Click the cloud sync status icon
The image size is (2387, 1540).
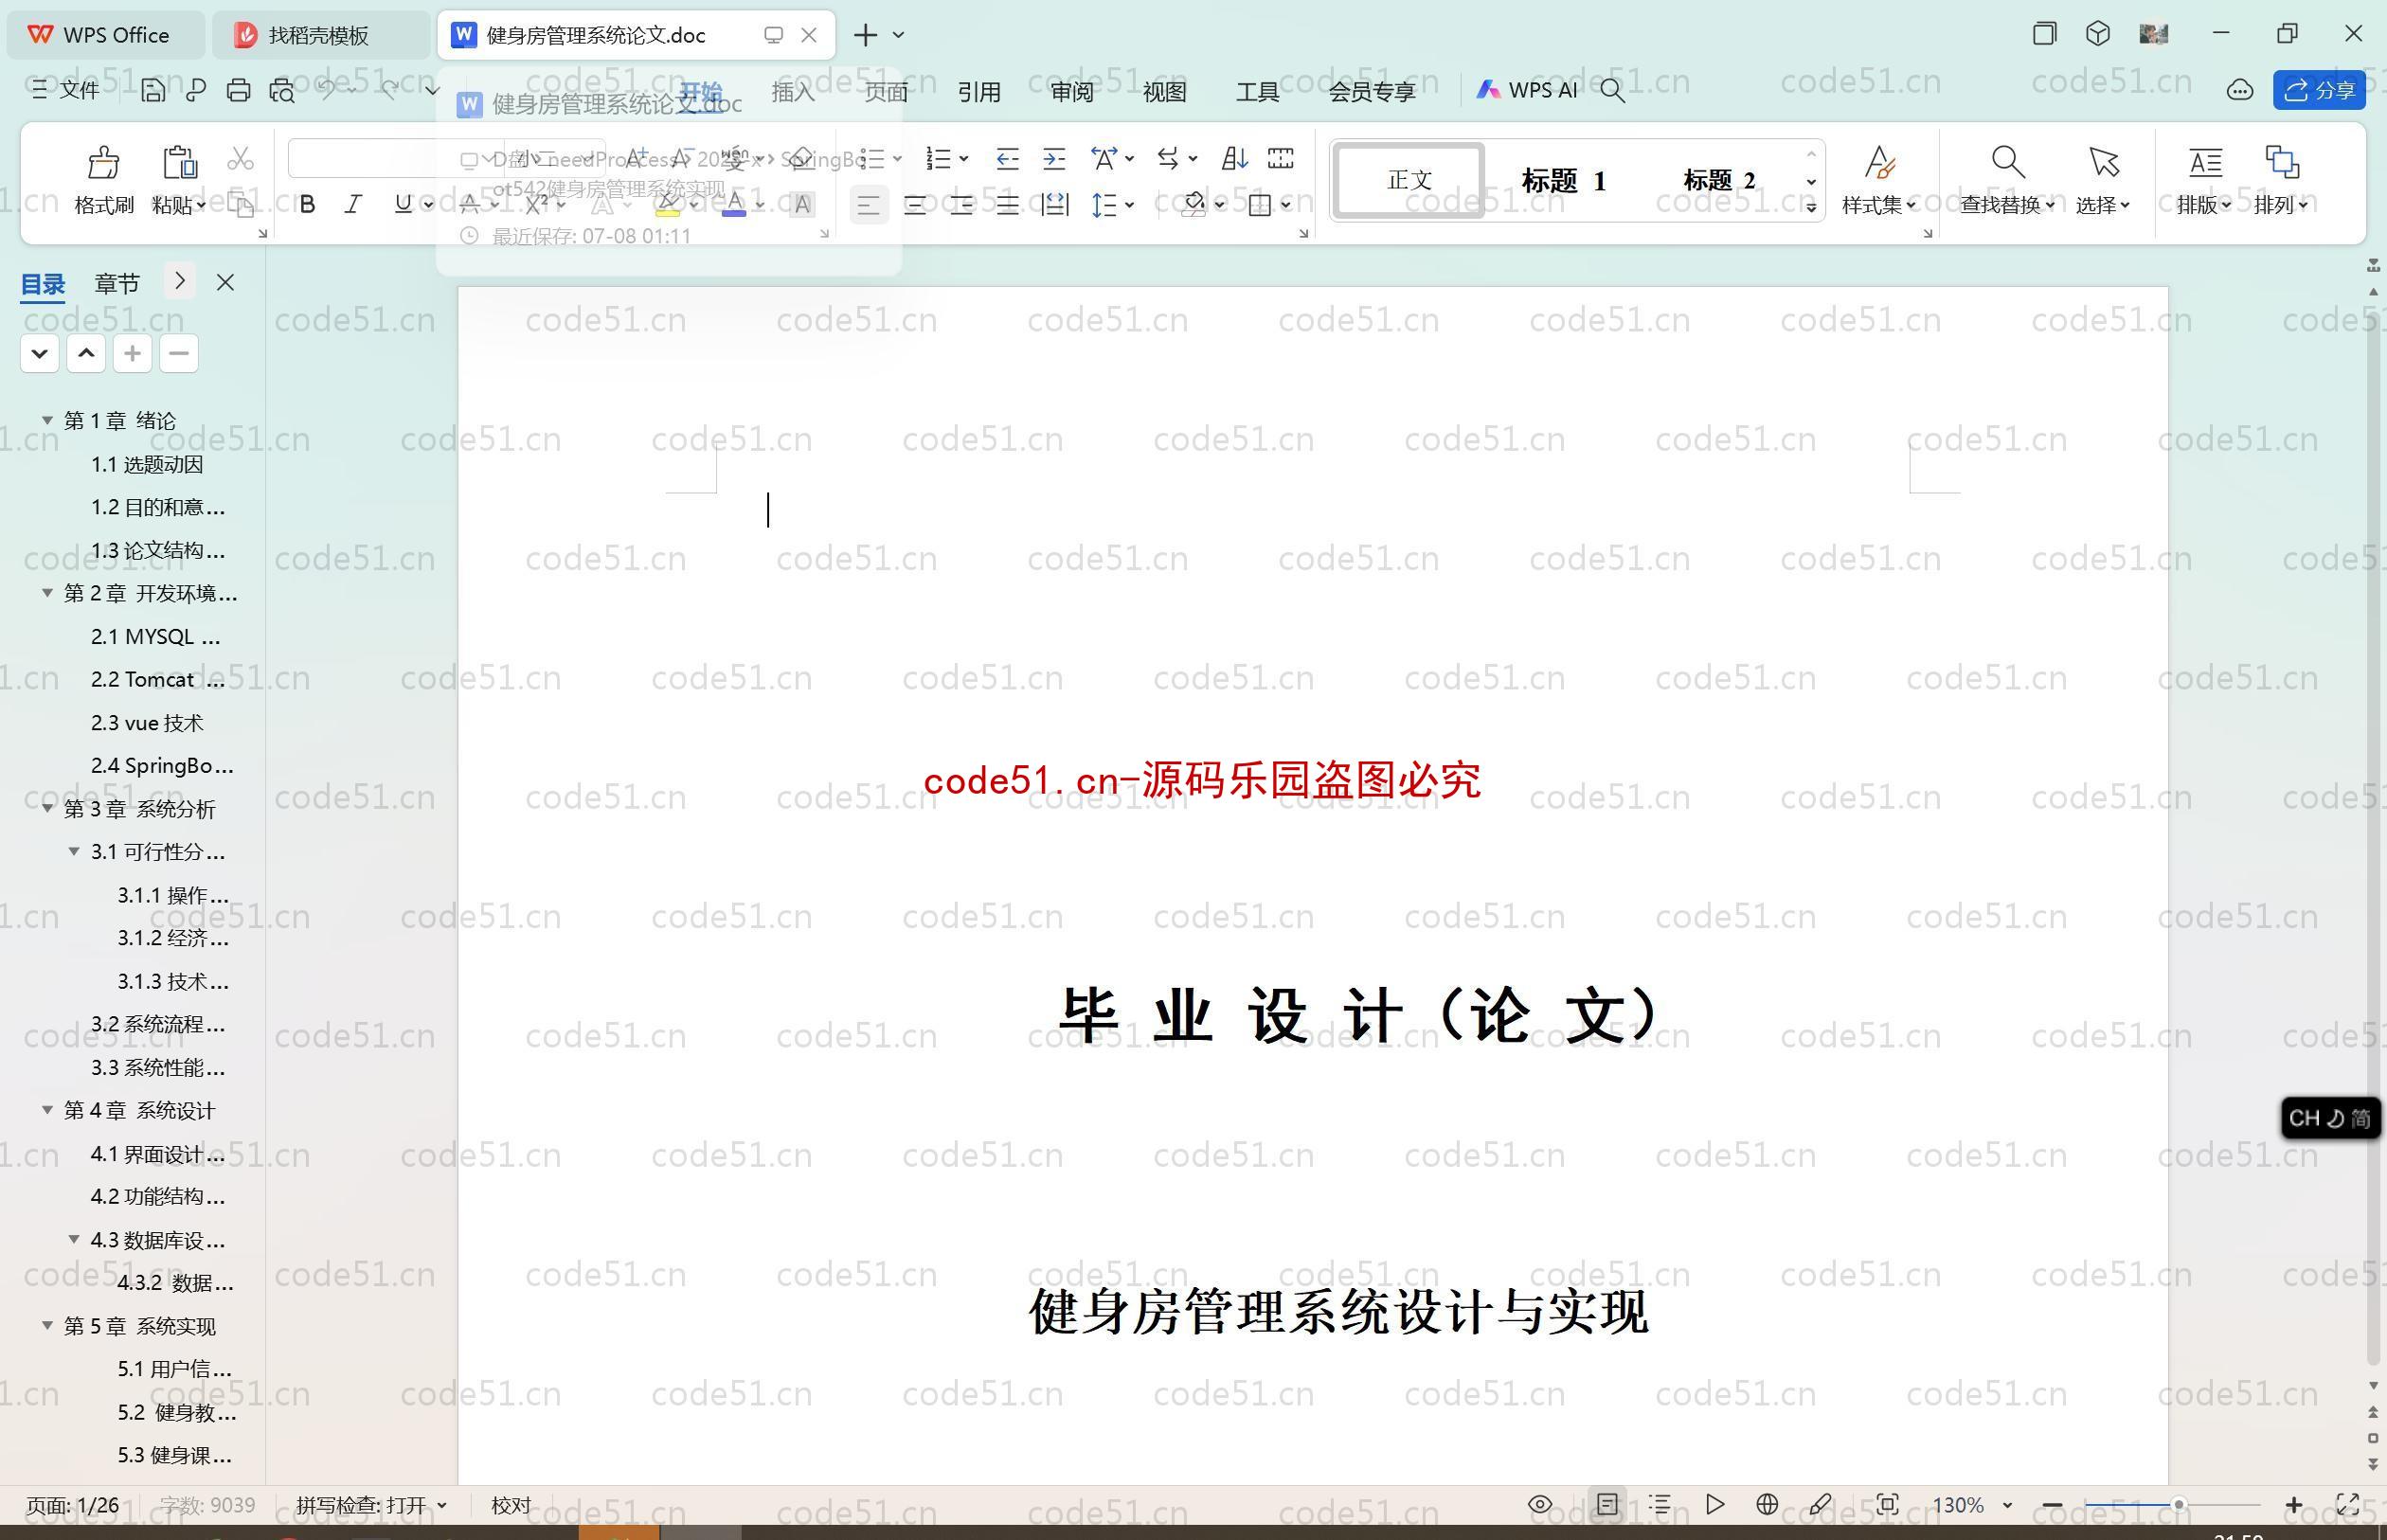2240,91
